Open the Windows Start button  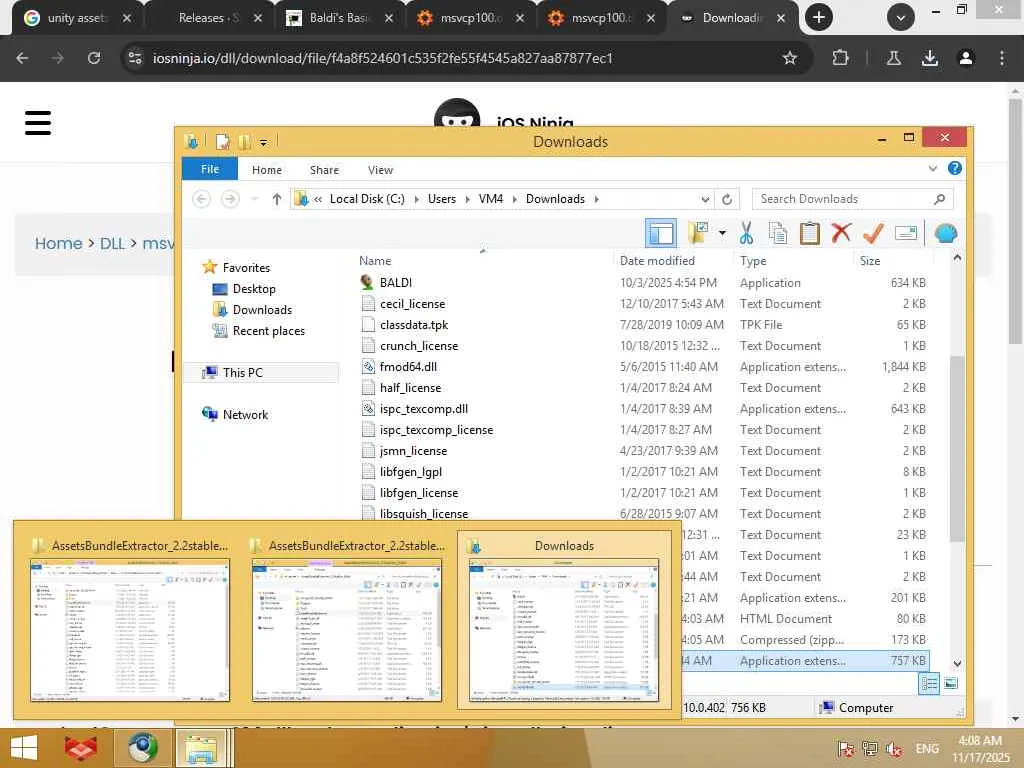pyautogui.click(x=24, y=748)
